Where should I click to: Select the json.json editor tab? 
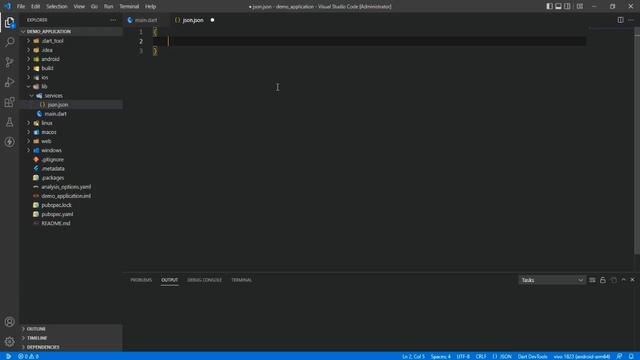point(193,20)
